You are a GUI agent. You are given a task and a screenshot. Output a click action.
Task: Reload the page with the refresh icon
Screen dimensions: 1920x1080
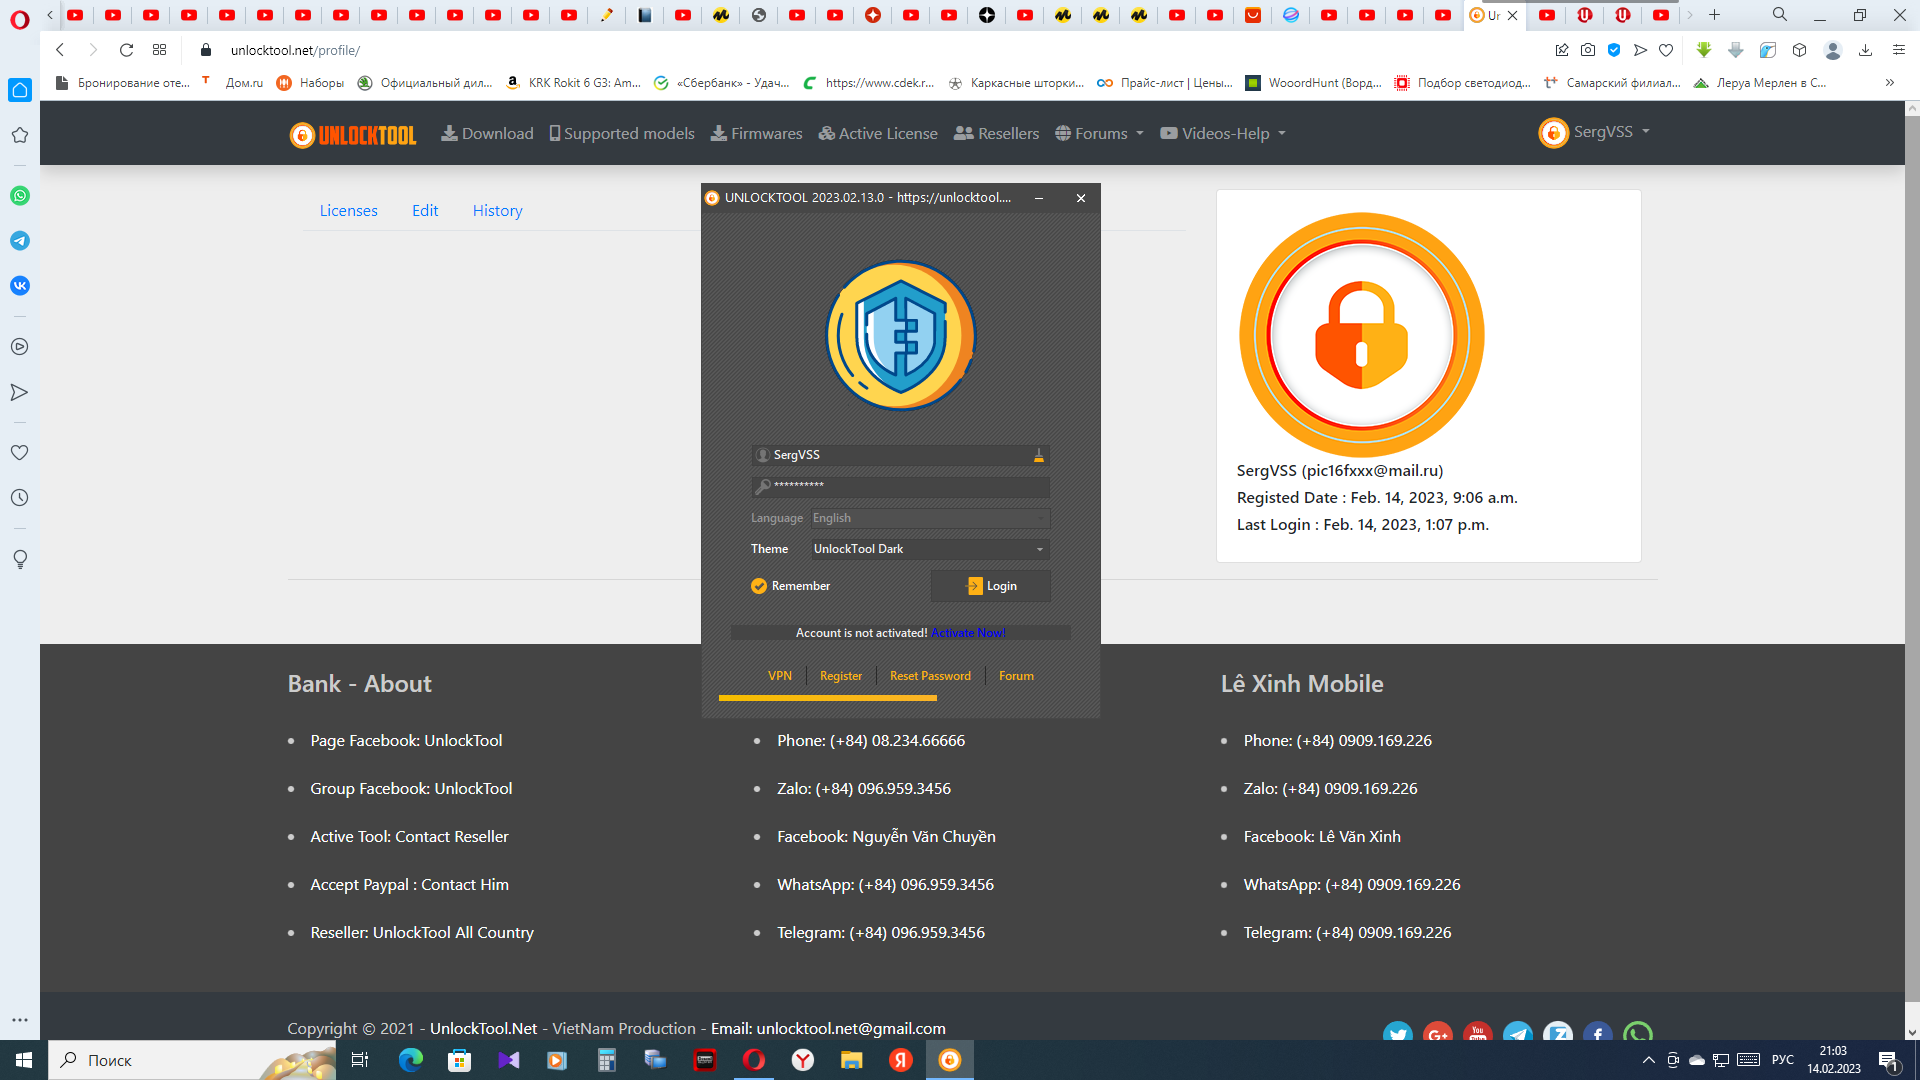(126, 50)
